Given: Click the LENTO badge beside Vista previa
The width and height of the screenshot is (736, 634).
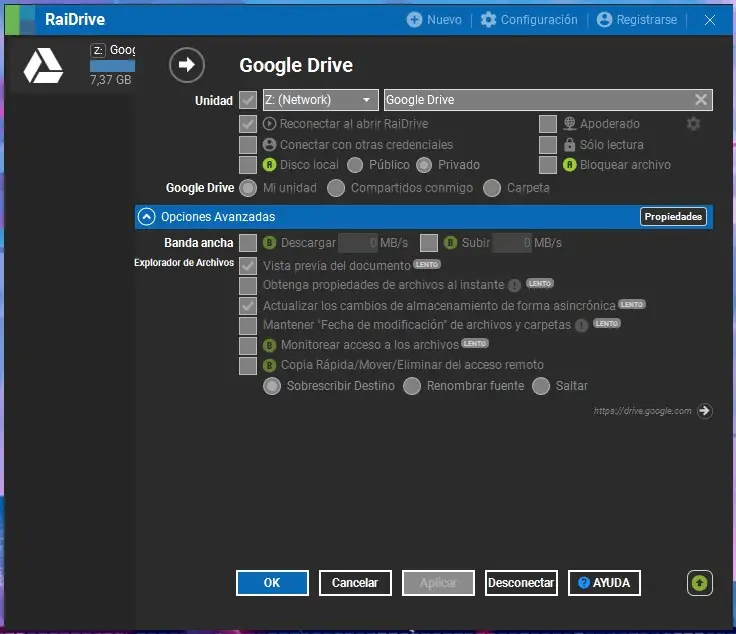Looking at the screenshot, I should [427, 264].
